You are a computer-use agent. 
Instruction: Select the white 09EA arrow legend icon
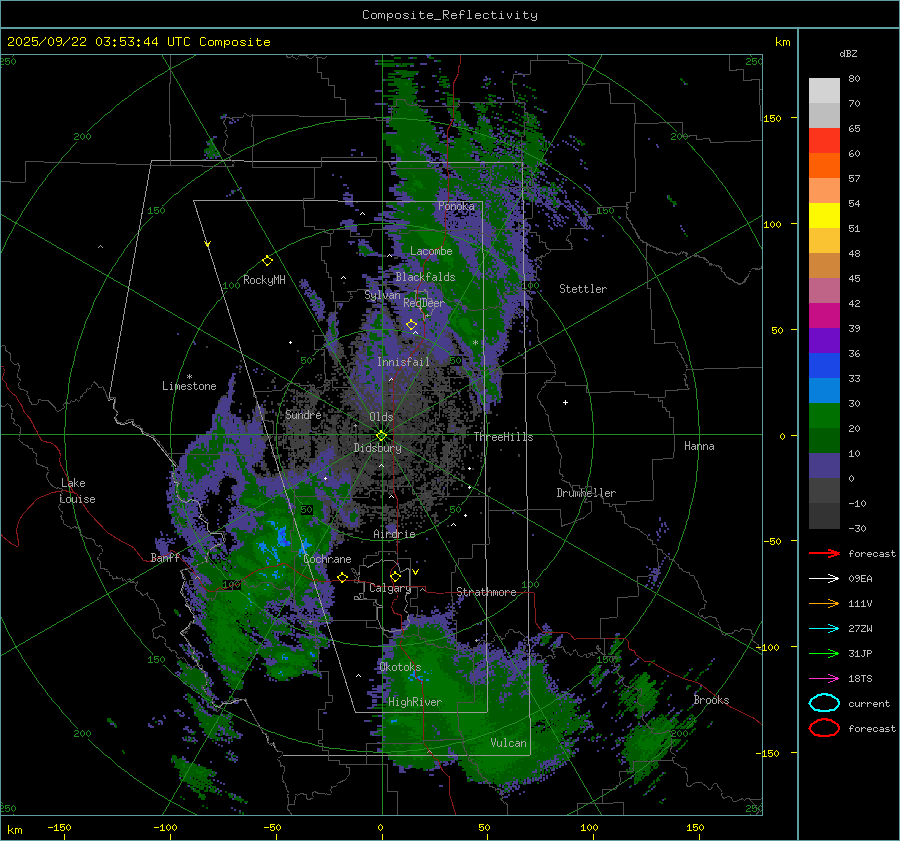coord(824,578)
